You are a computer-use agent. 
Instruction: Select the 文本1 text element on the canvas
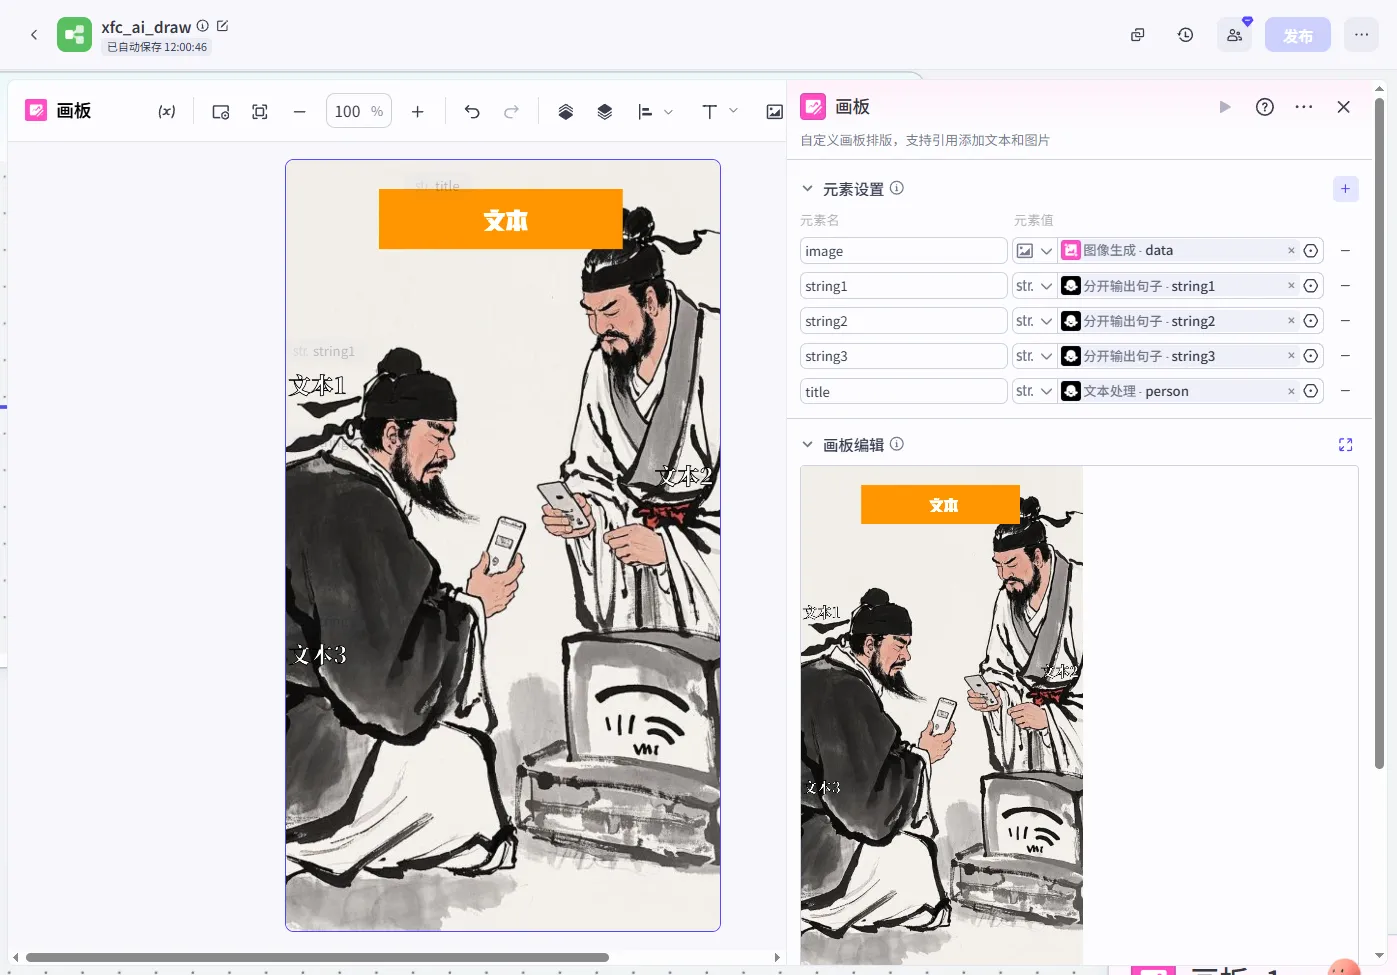coord(317,386)
